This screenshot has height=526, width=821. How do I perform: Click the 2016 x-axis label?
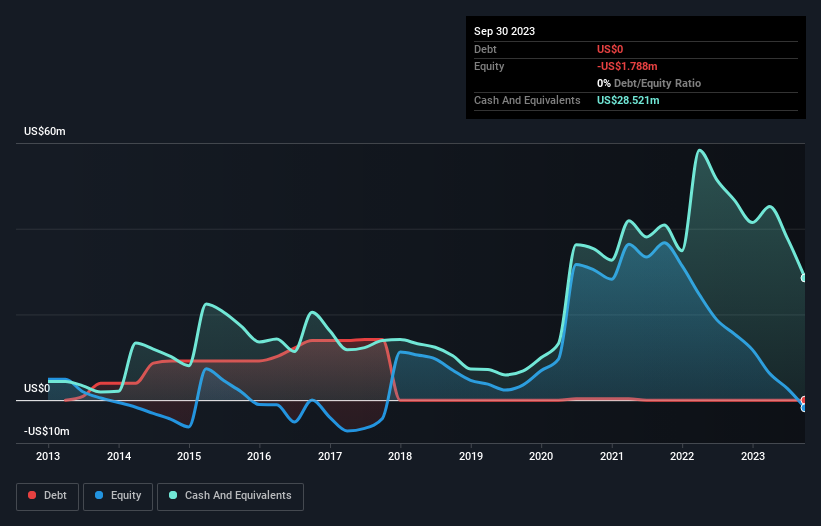tap(259, 456)
